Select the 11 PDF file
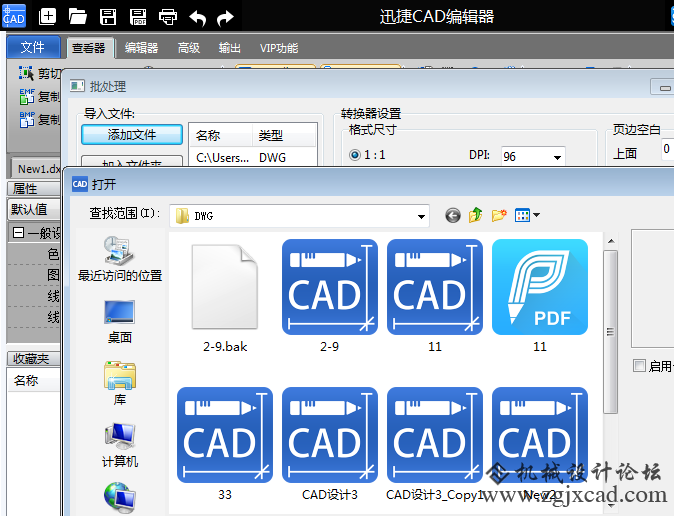This screenshot has height=516, width=674. 540,296
